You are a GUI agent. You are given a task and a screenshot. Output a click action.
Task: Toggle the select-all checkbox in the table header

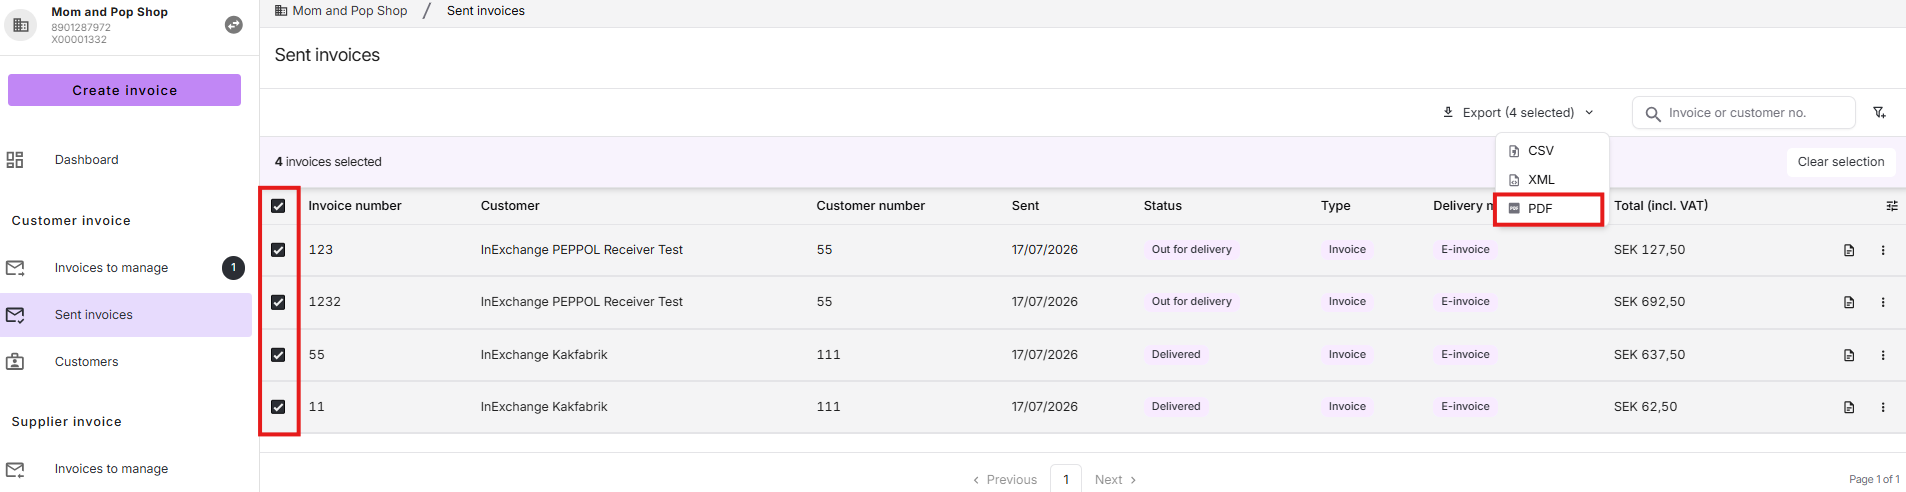pyautogui.click(x=278, y=206)
